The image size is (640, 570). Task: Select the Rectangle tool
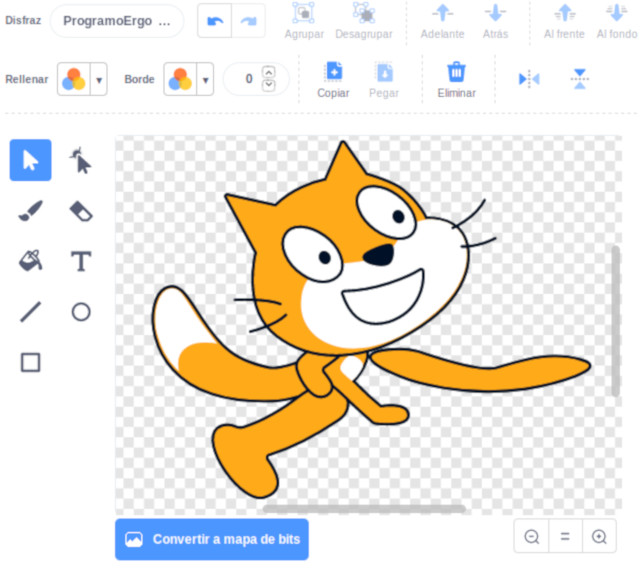pyautogui.click(x=31, y=362)
